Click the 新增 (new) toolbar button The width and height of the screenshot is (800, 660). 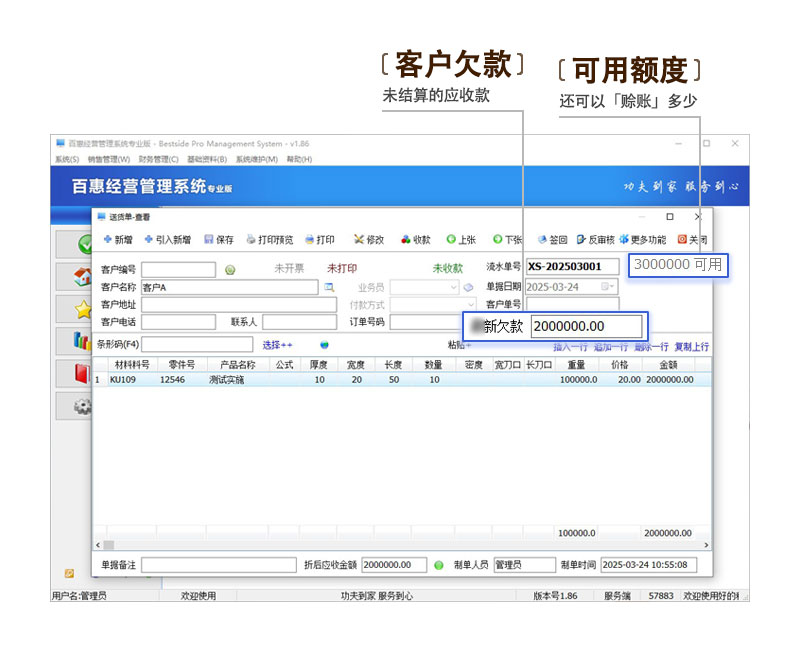pyautogui.click(x=118, y=239)
